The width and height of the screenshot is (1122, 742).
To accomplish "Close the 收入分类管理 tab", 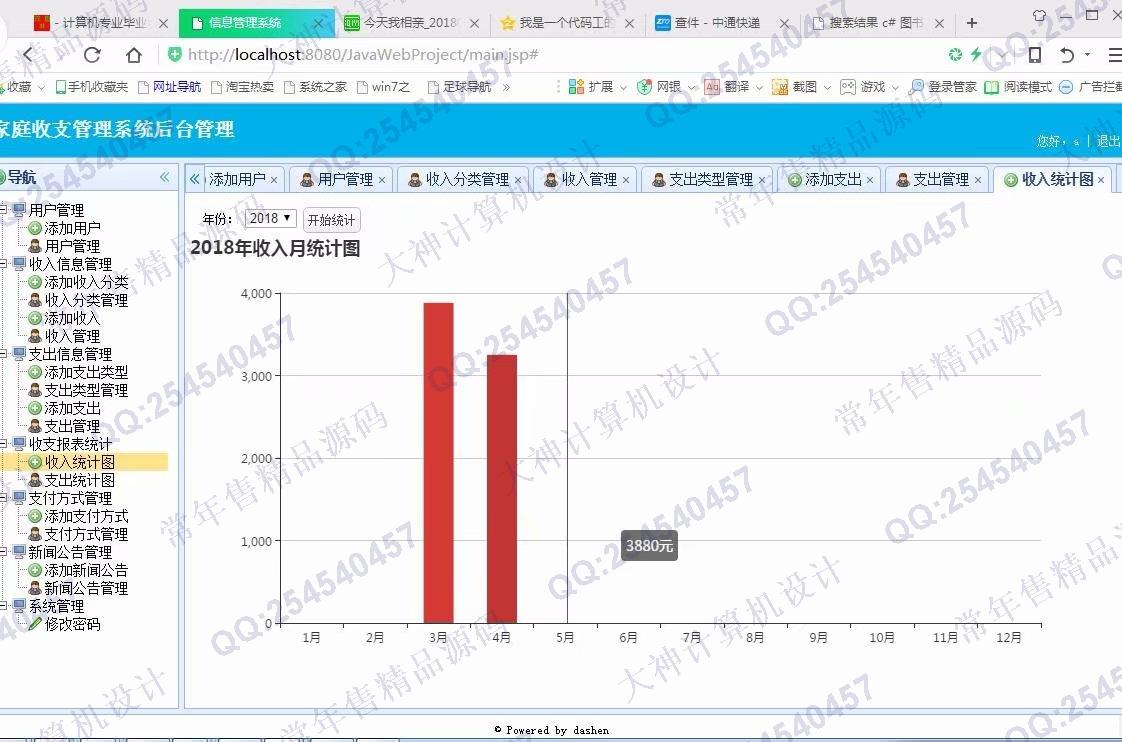I will pyautogui.click(x=518, y=180).
